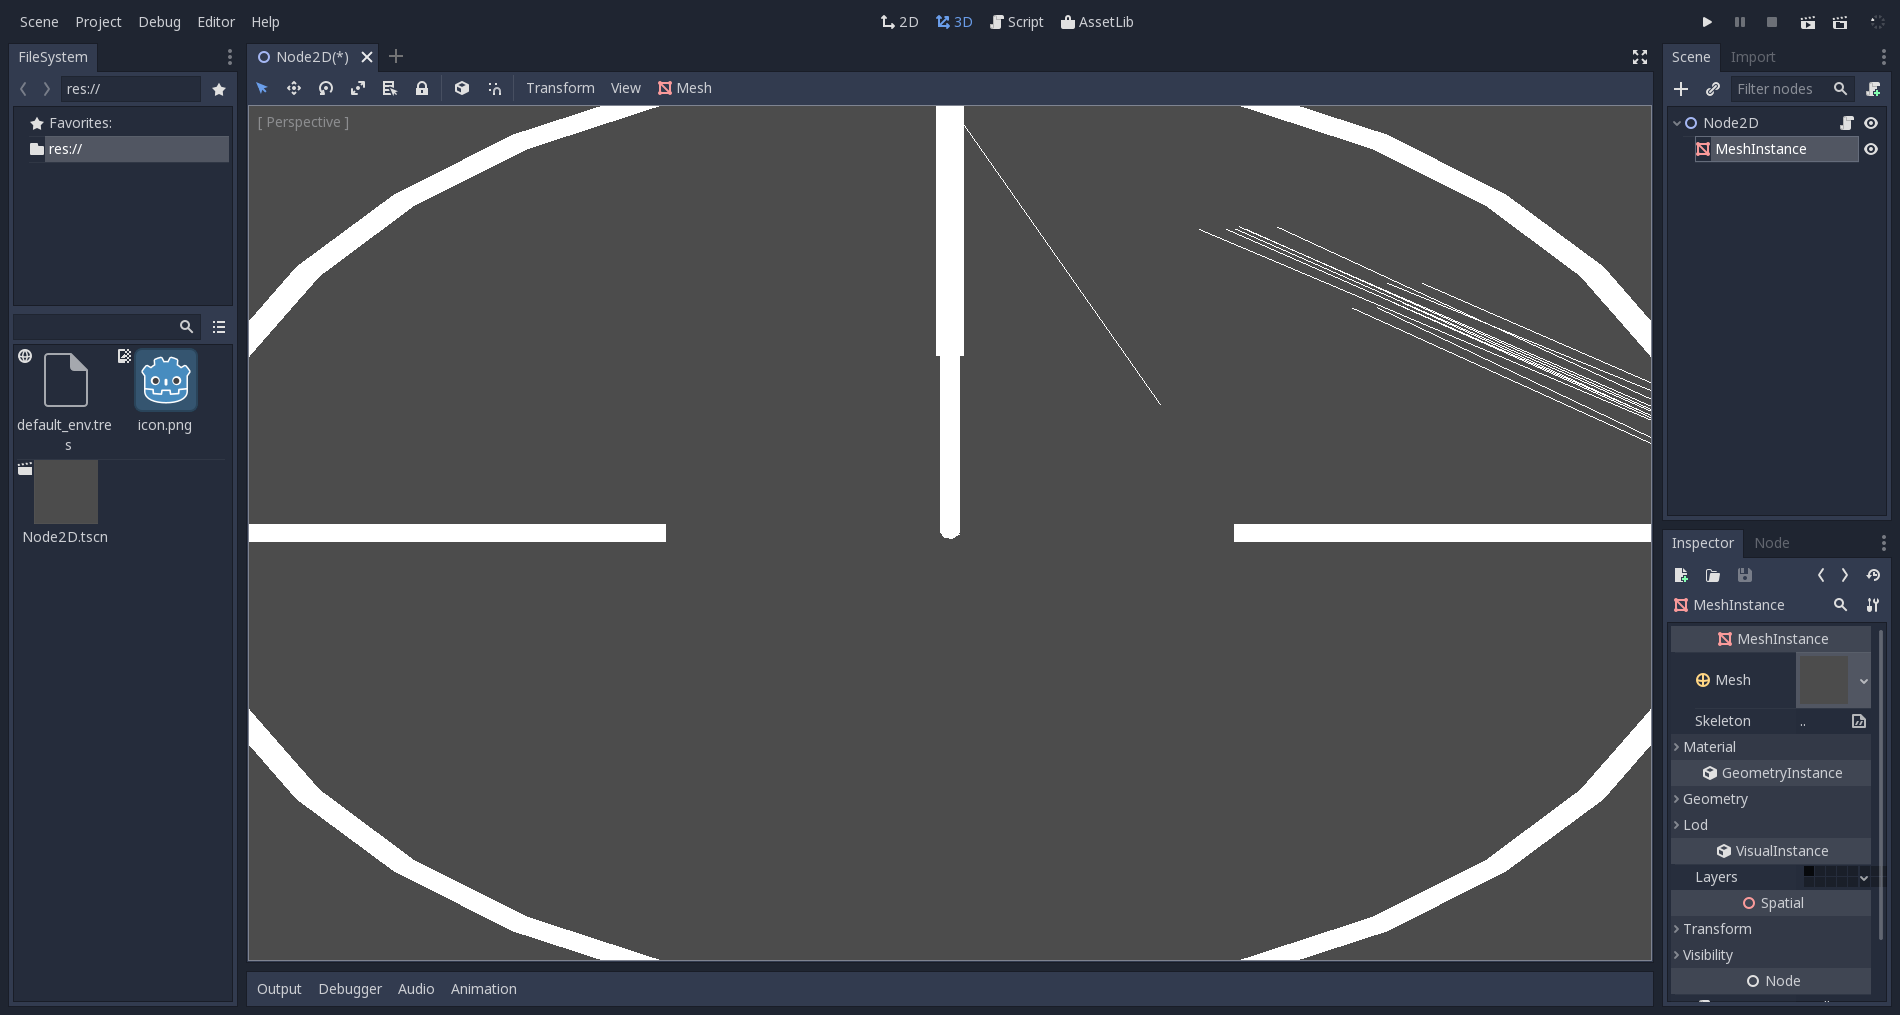Open Scene menu
This screenshot has height=1015, width=1900.
coord(39,22)
